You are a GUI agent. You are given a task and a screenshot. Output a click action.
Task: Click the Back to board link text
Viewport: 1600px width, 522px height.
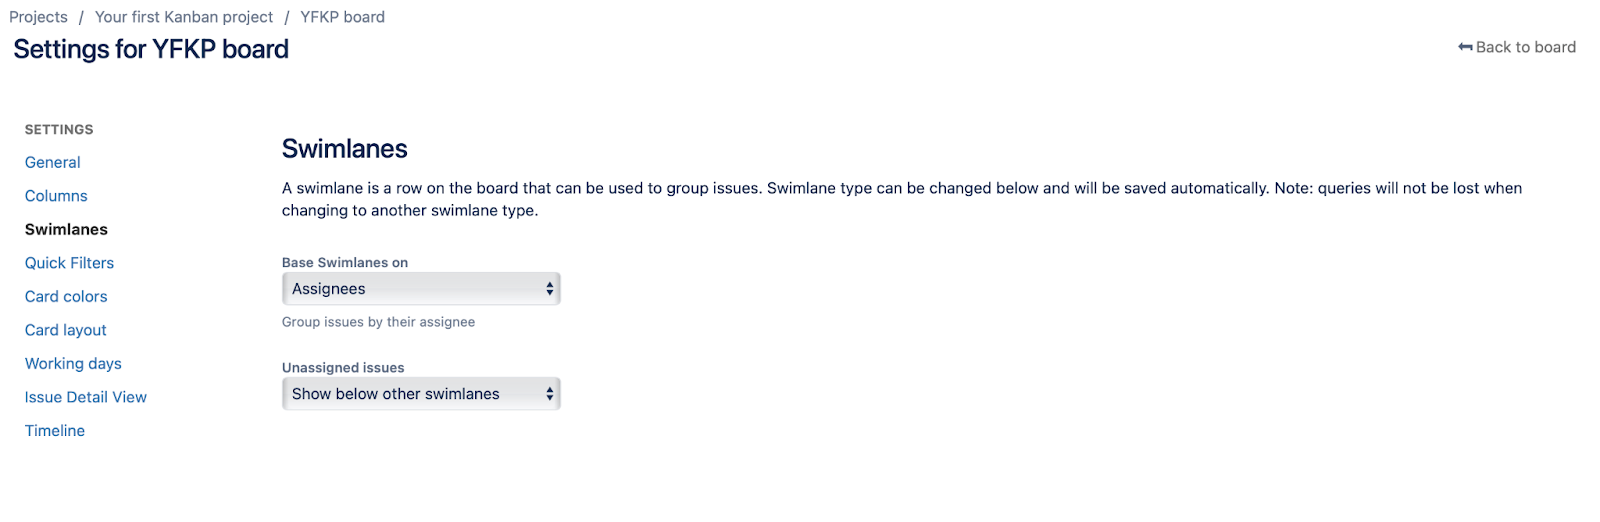(1525, 47)
